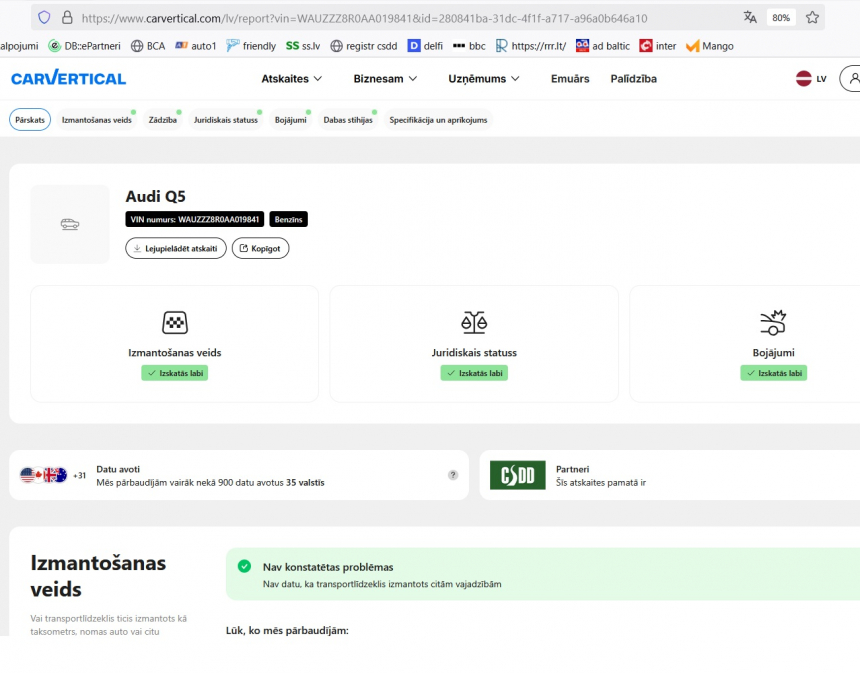Viewport: 860px width, 673px height.
Task: Click the Datu avoti heading
Action: [x=118, y=469]
